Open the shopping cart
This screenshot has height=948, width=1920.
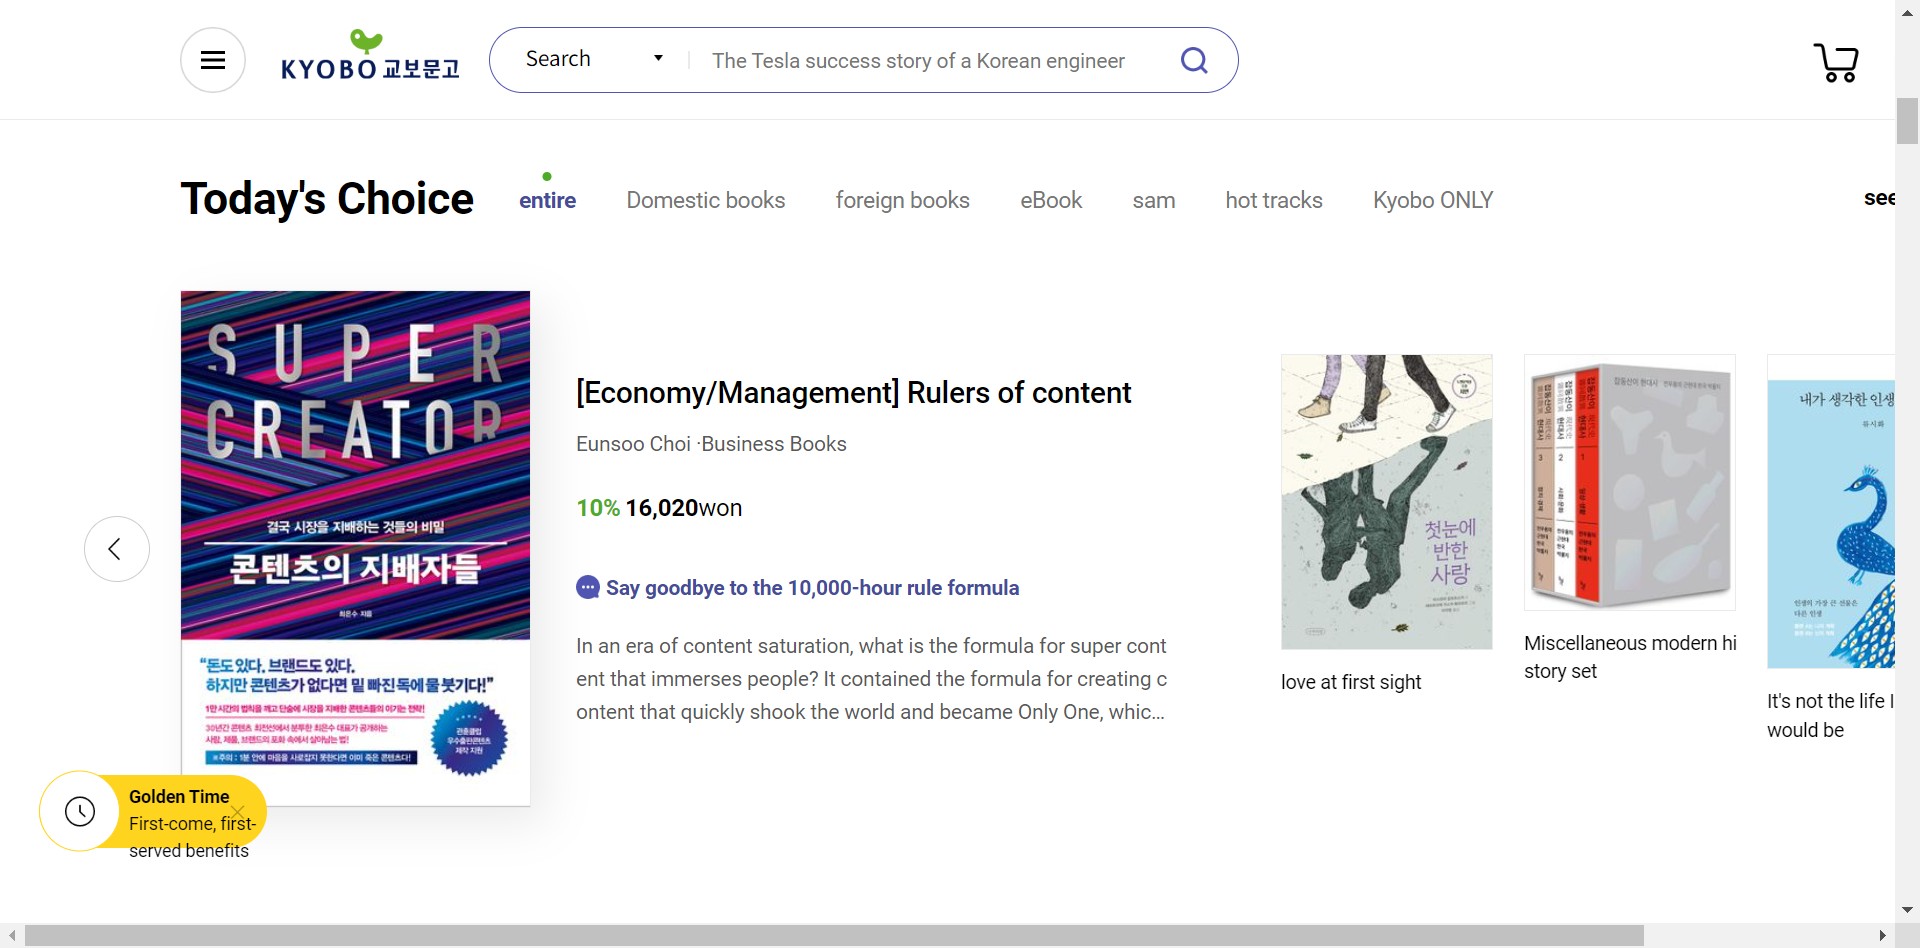(x=1836, y=62)
